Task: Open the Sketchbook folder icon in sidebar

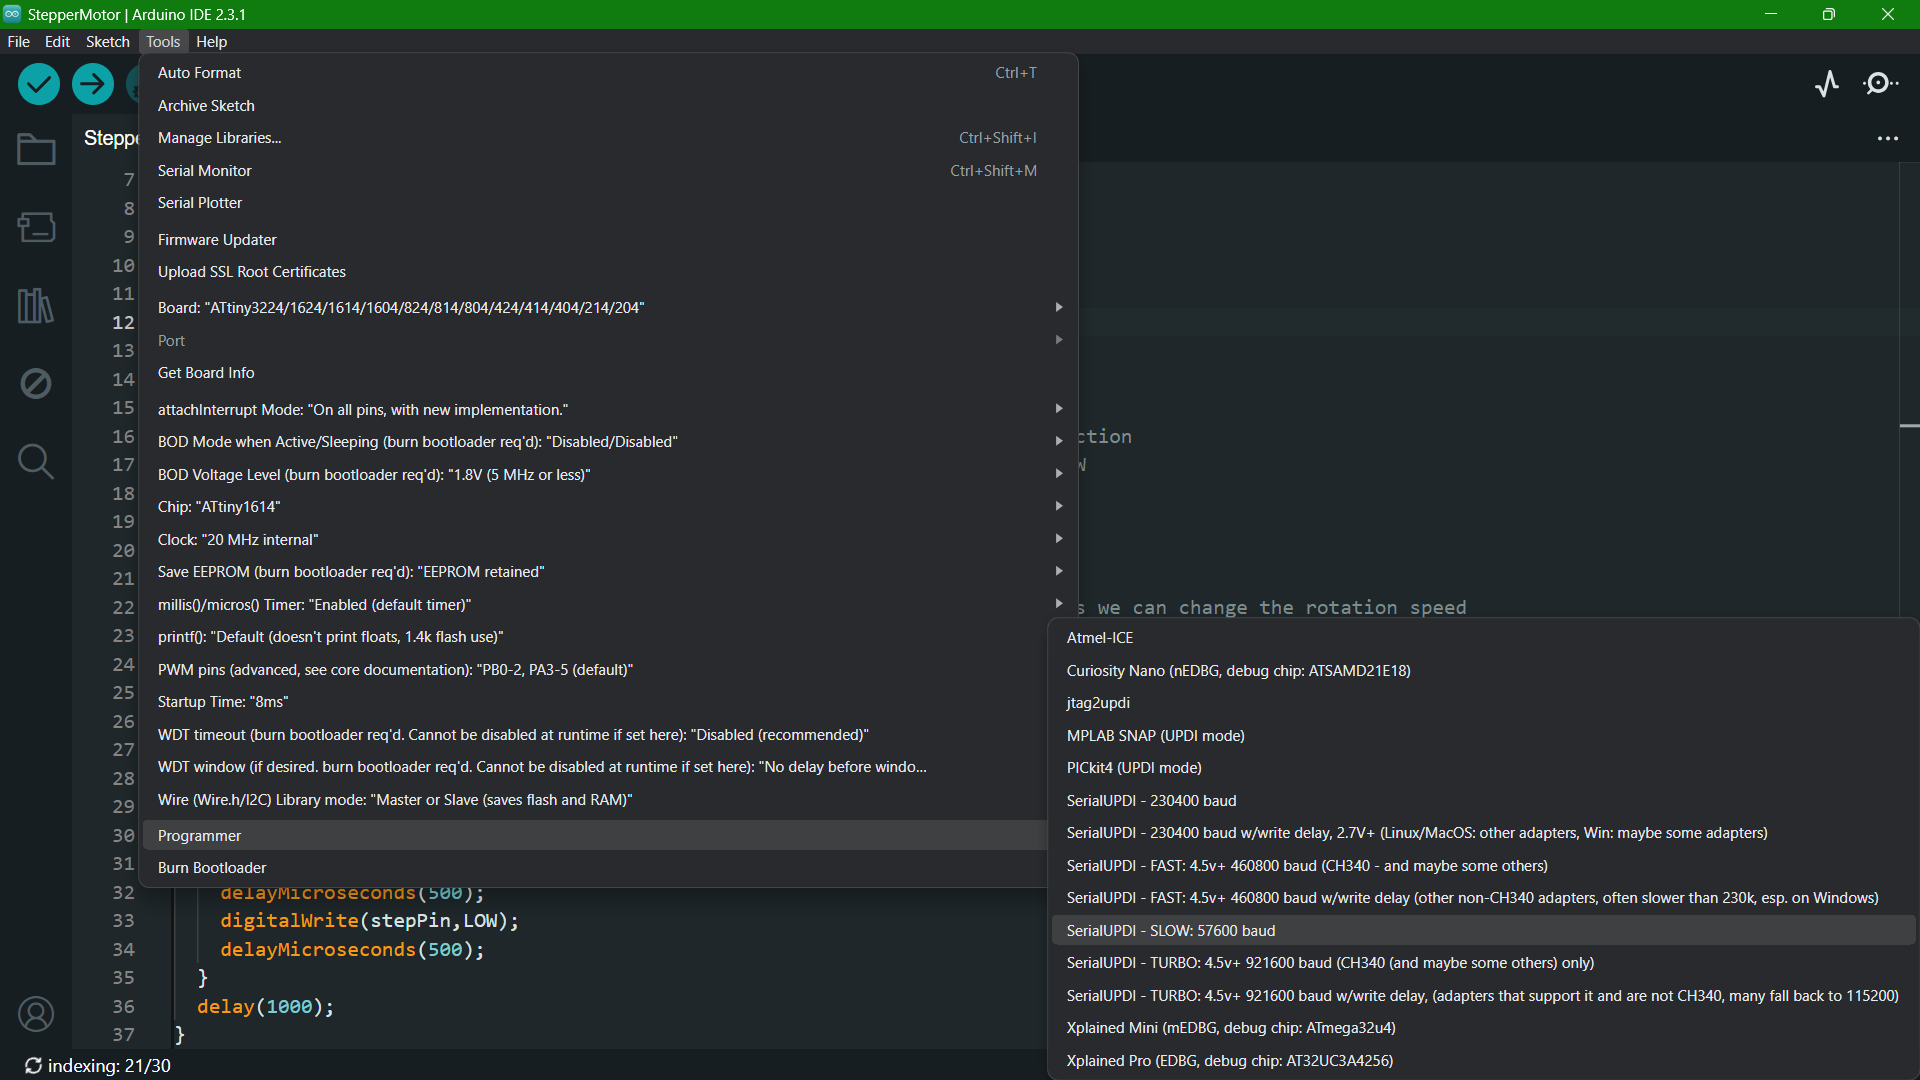Action: point(36,150)
